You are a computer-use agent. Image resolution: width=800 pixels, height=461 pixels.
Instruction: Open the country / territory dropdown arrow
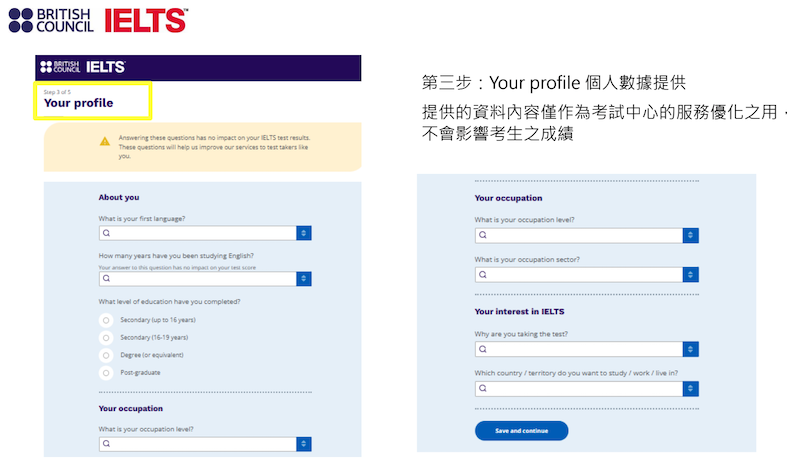coord(690,389)
